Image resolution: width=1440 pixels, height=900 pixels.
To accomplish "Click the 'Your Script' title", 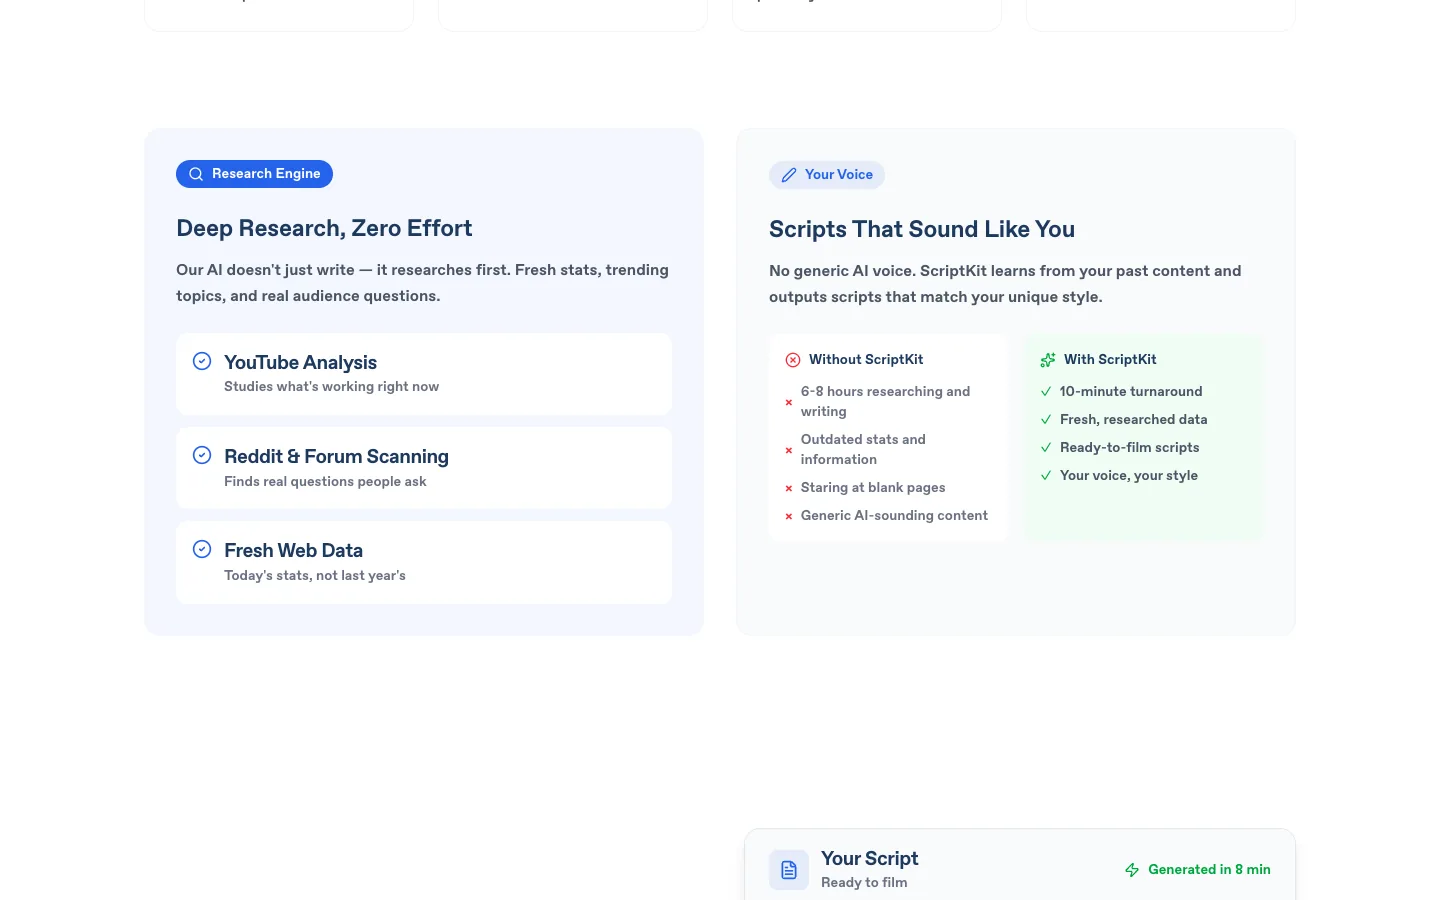I will [869, 858].
